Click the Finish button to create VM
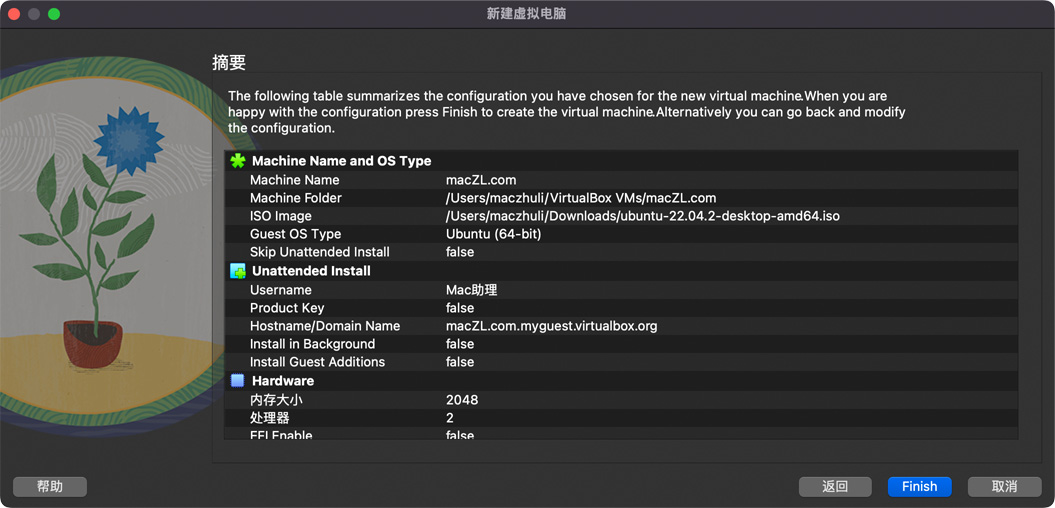 [919, 487]
